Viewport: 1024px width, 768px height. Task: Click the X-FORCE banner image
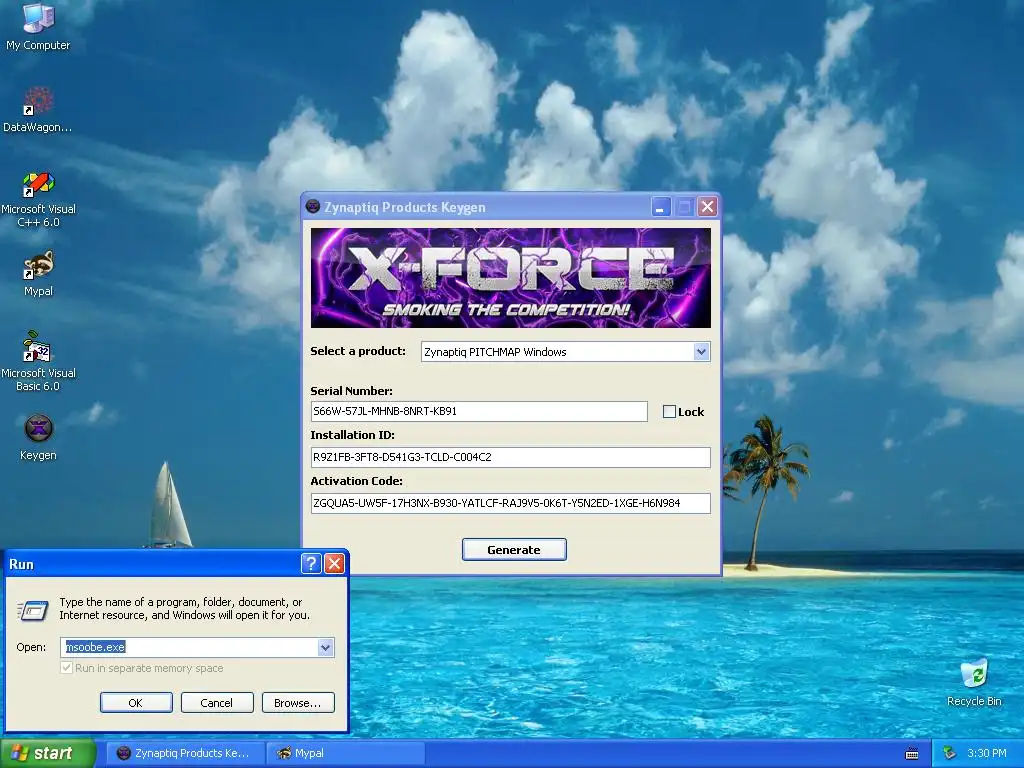click(x=511, y=278)
